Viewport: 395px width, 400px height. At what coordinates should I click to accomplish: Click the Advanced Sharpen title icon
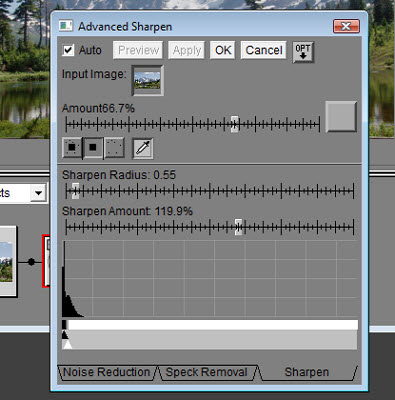pos(66,26)
